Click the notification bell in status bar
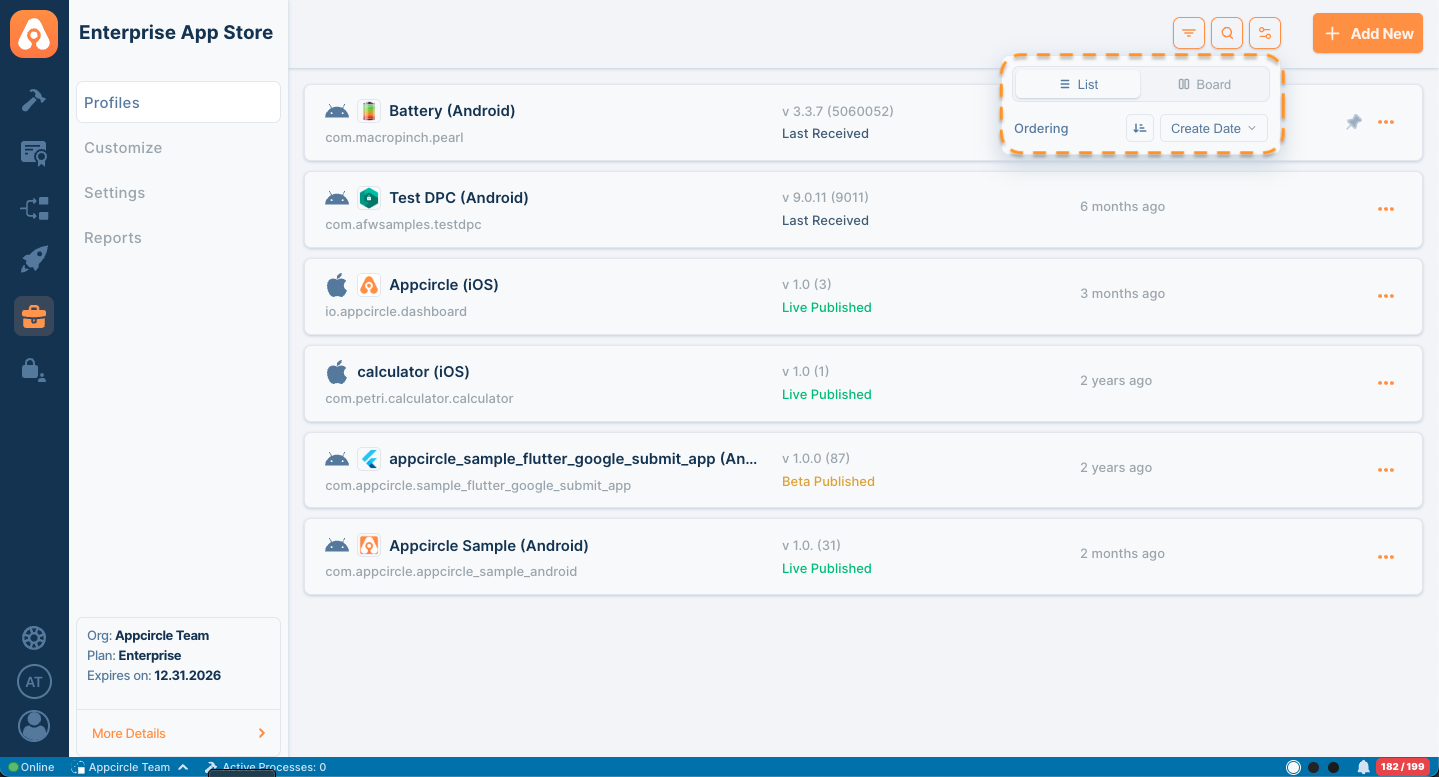 [1363, 767]
